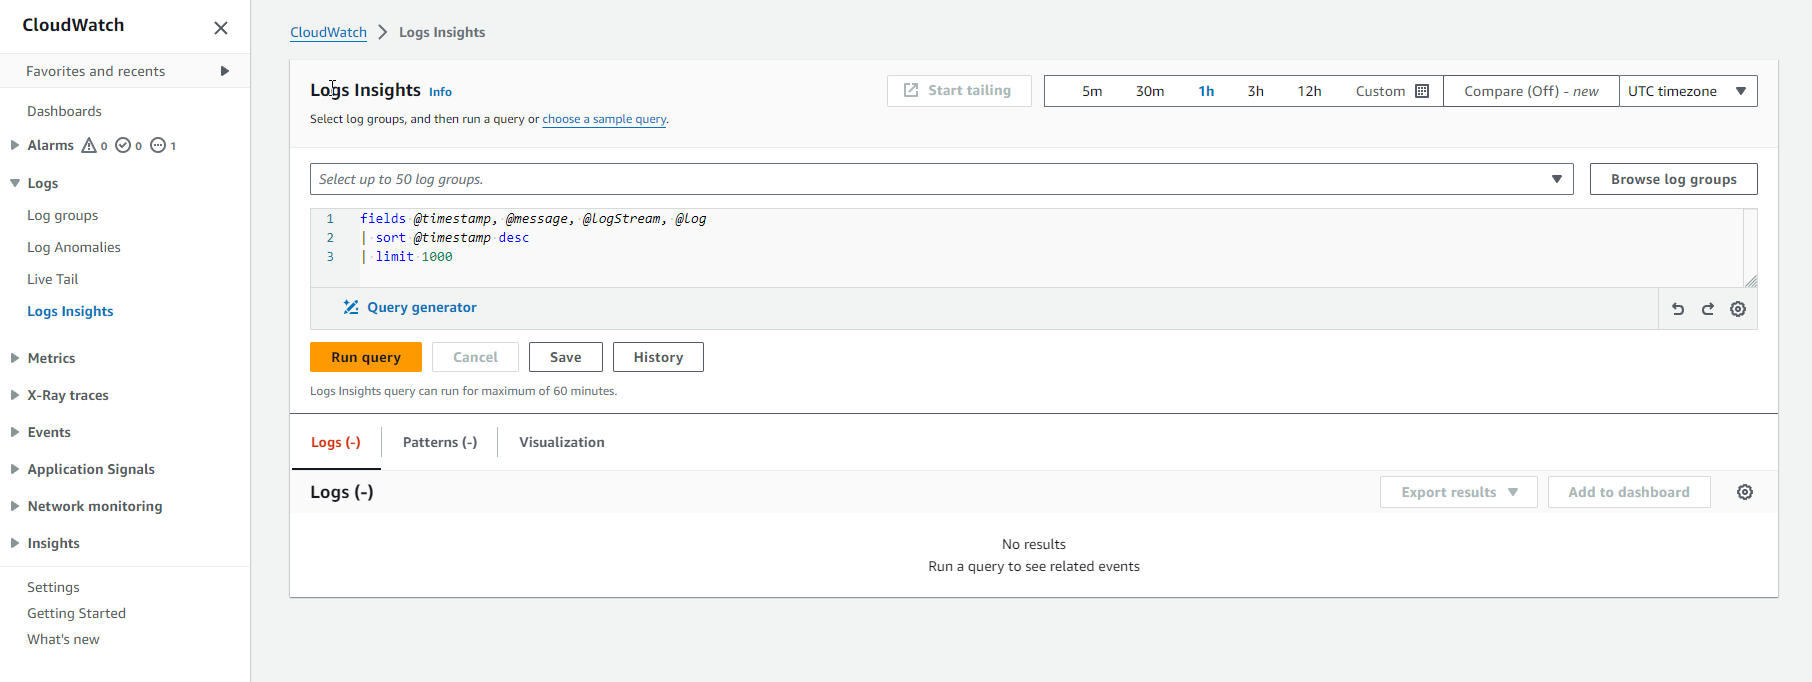Switch to the Patterns (-) tab

point(440,442)
